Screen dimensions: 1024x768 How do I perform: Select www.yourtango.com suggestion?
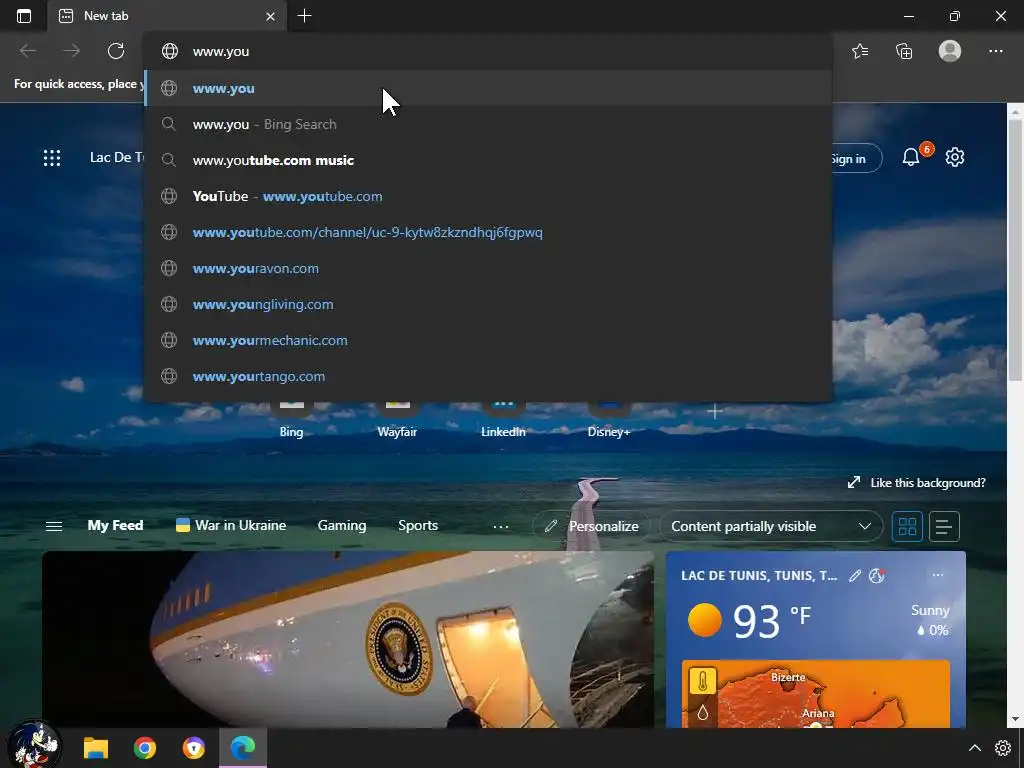pos(487,376)
